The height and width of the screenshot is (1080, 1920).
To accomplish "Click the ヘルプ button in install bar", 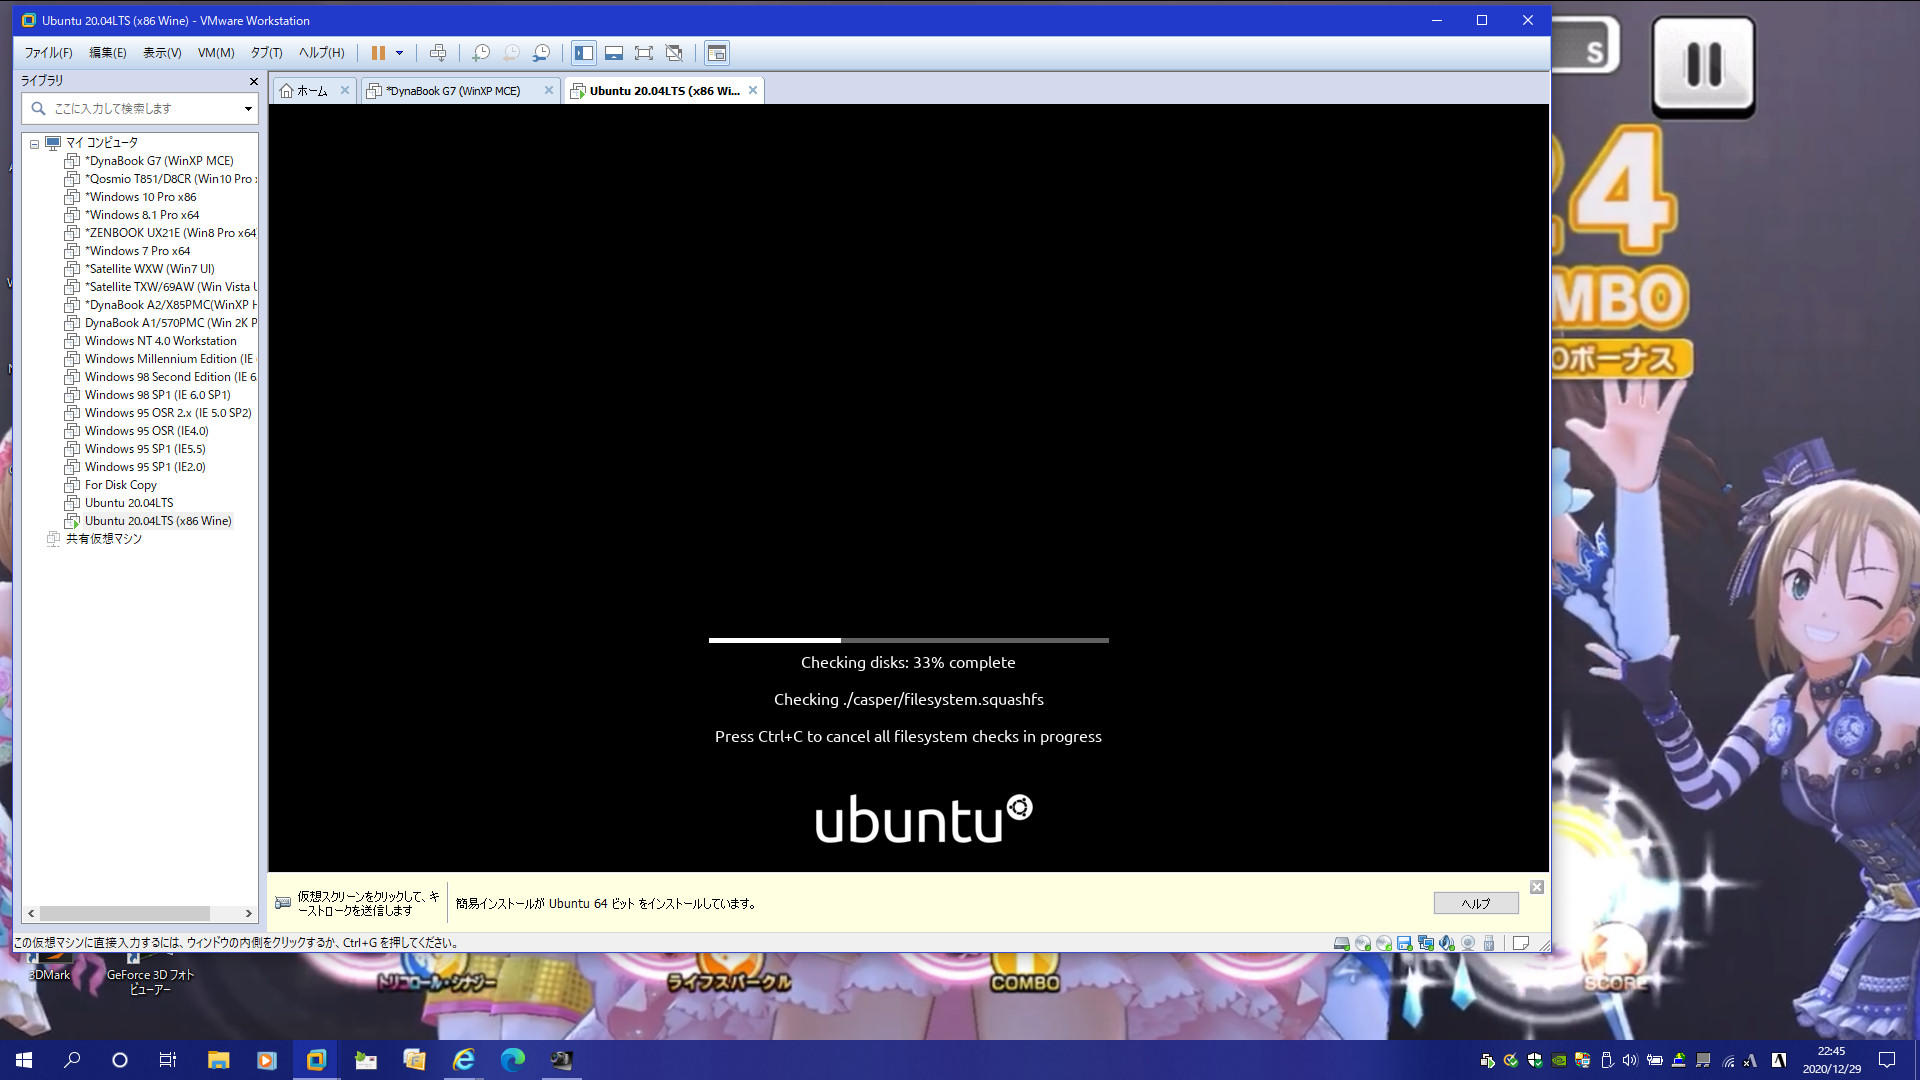I will tap(1476, 903).
